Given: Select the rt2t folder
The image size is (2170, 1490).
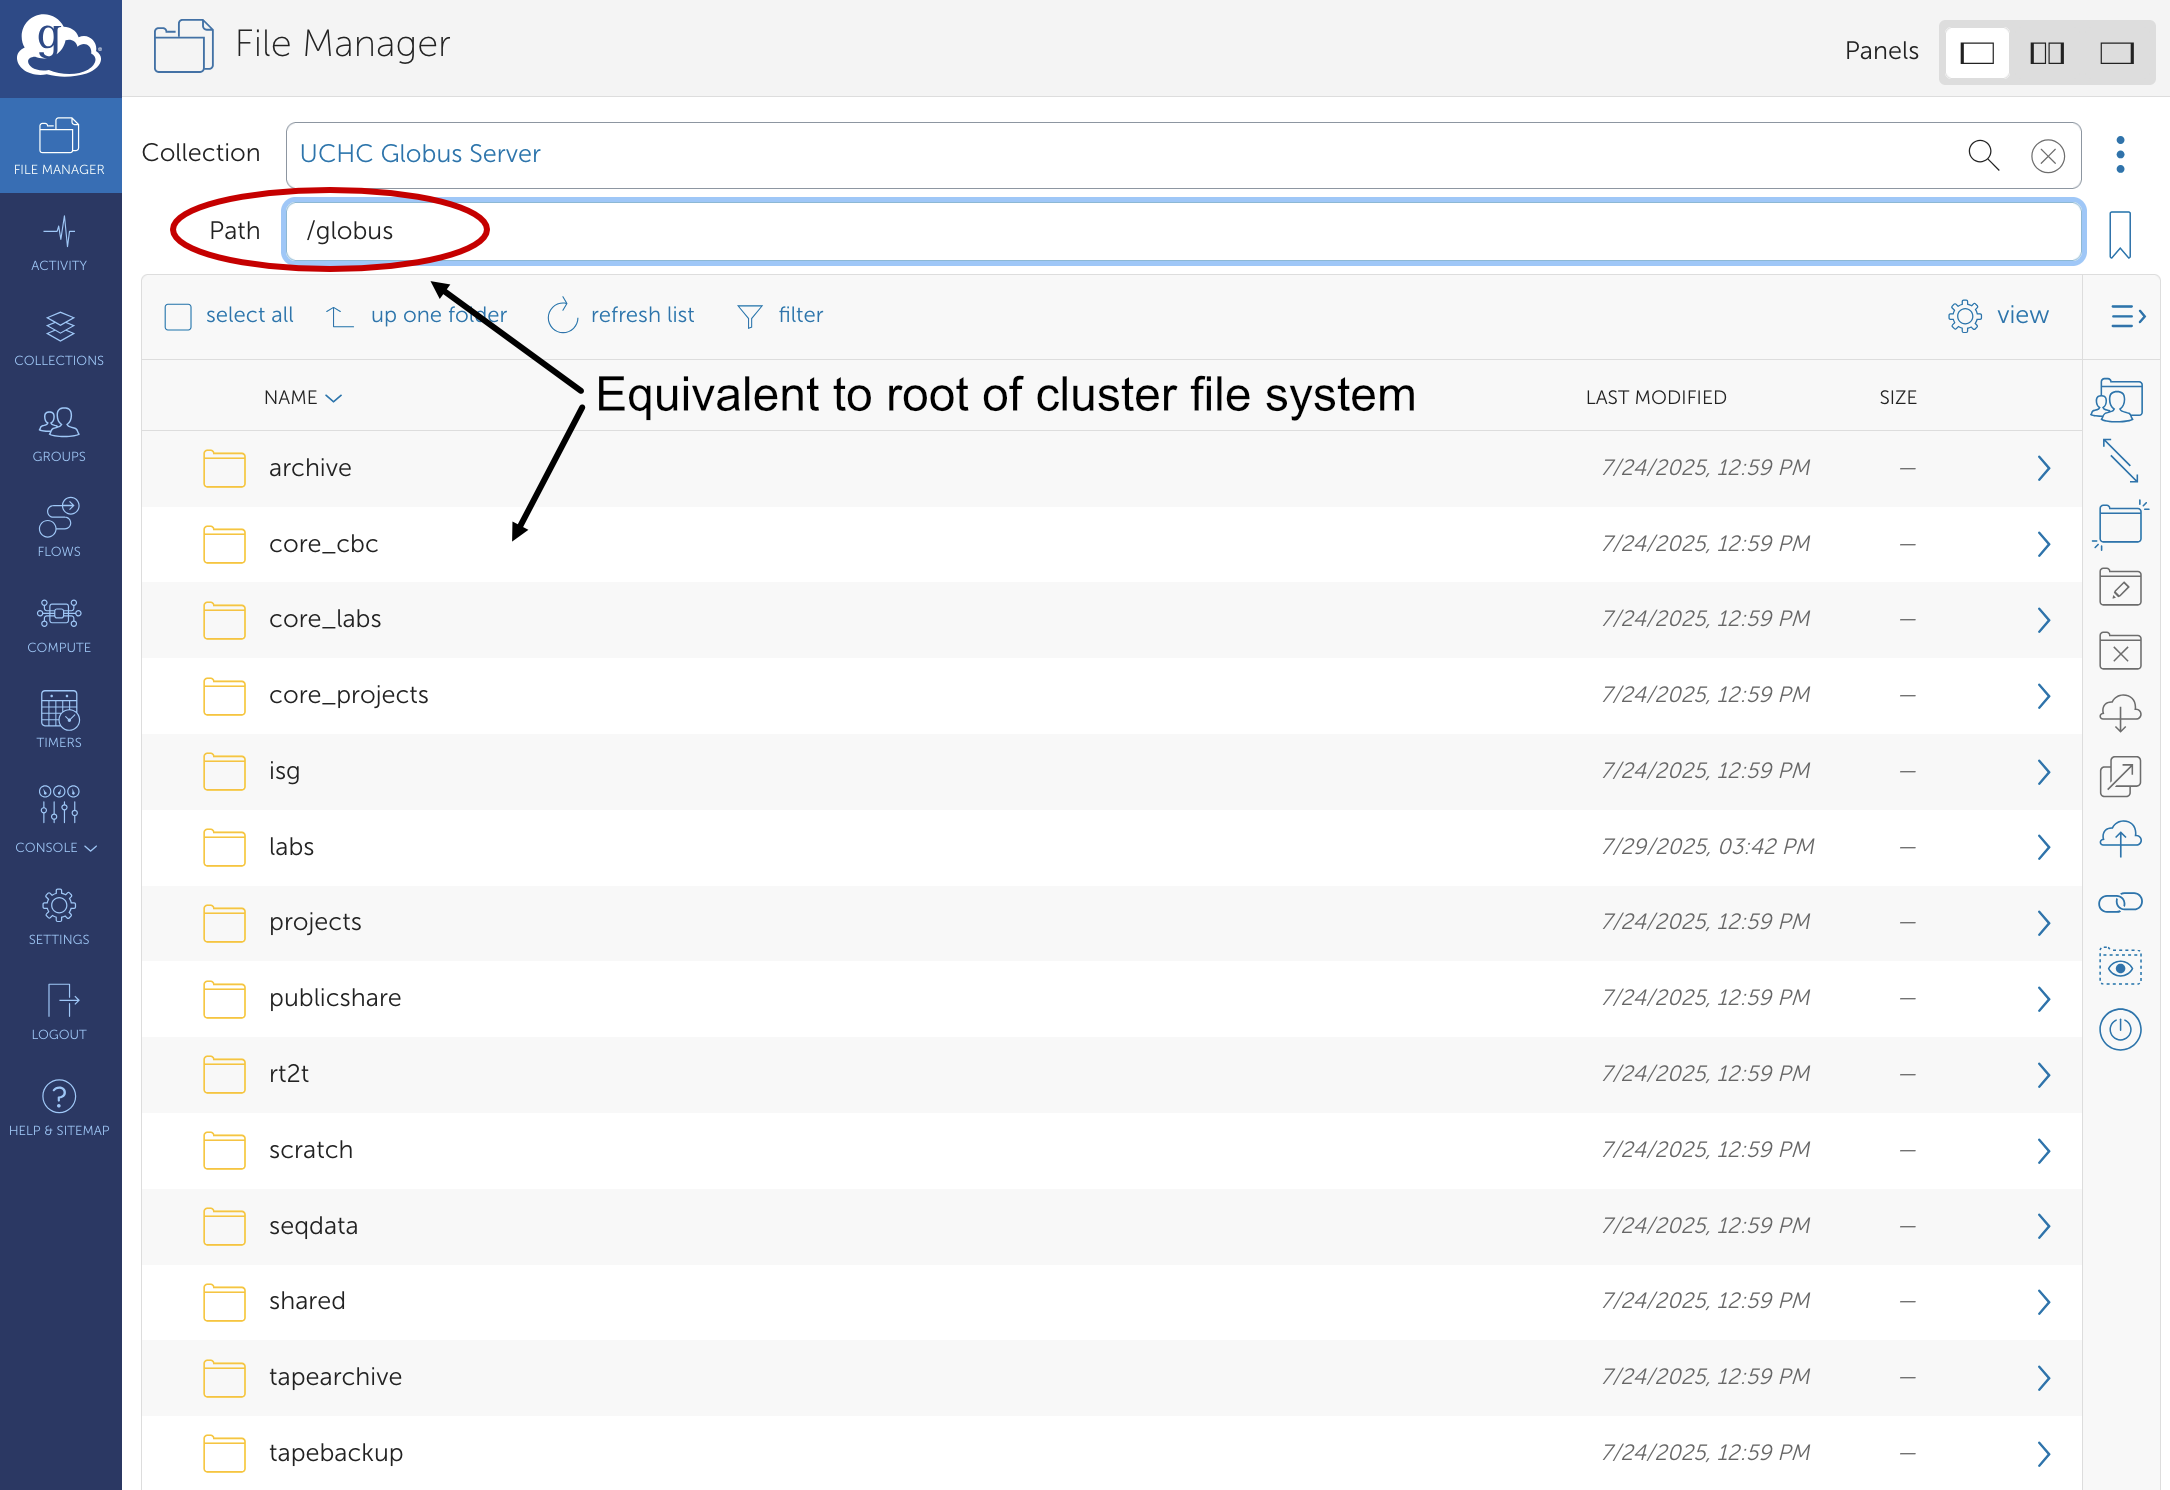Looking at the screenshot, I should [1111, 1075].
